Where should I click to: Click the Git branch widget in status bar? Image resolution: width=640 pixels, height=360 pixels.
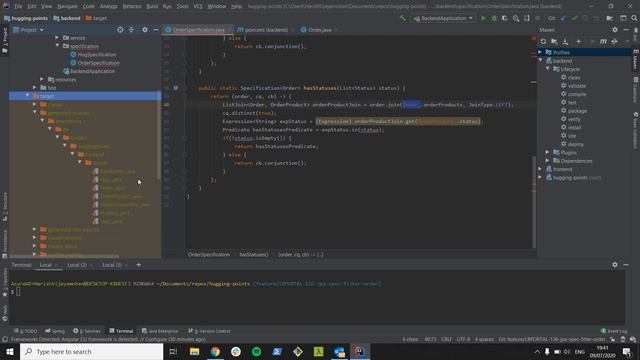pyautogui.click(x=551, y=340)
